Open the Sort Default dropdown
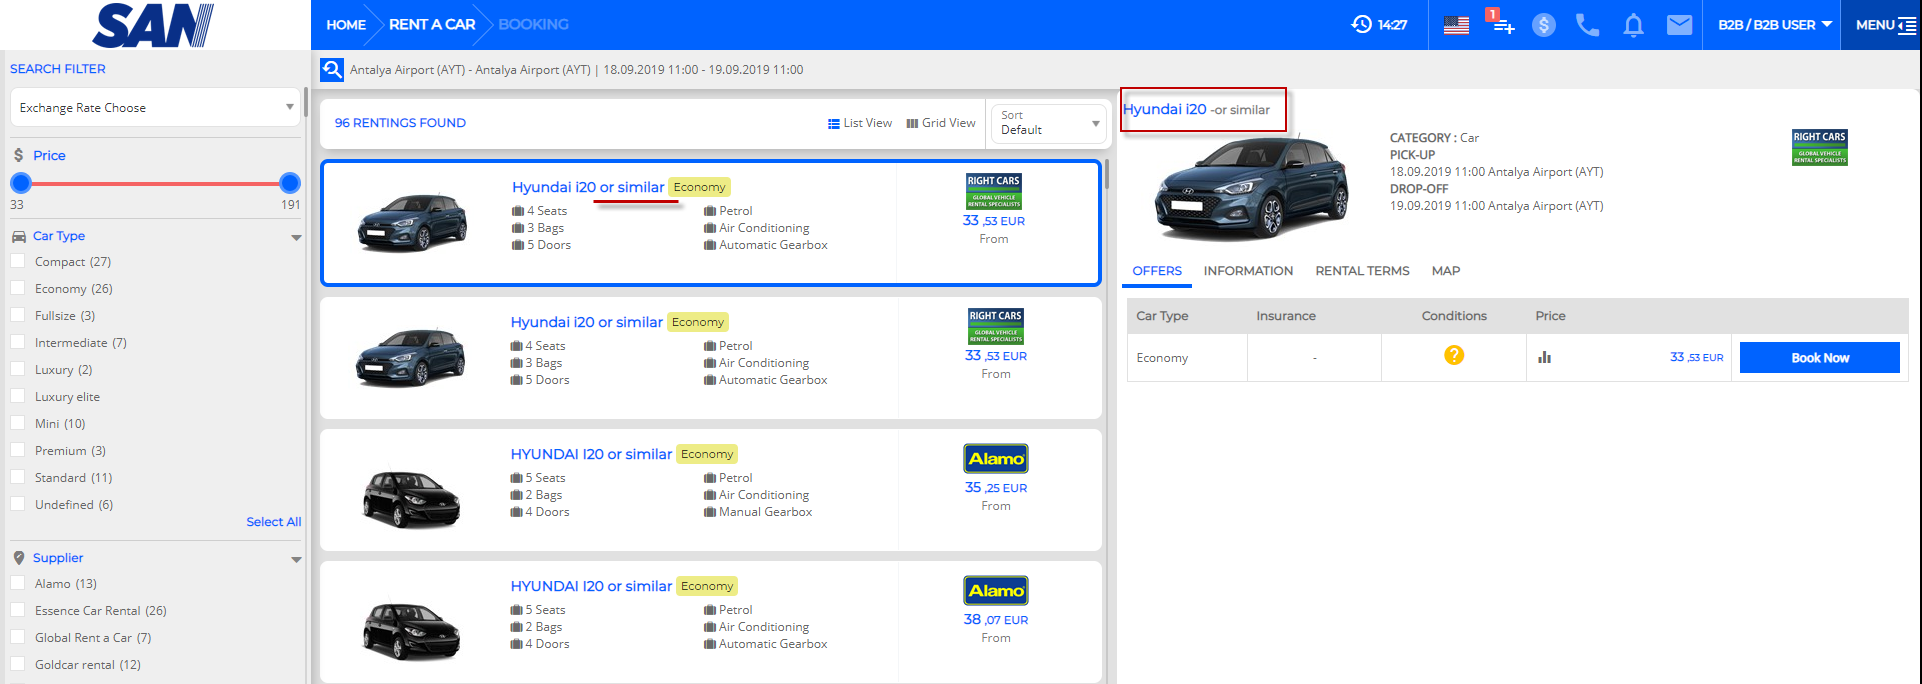The image size is (1922, 684). tap(1048, 123)
